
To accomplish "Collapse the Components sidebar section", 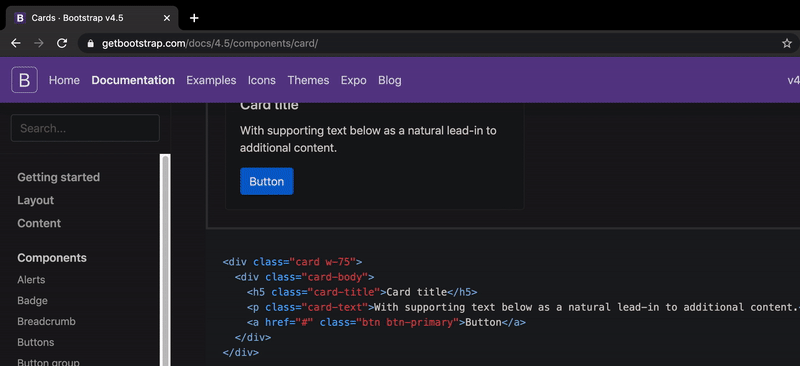I will click(x=52, y=258).
